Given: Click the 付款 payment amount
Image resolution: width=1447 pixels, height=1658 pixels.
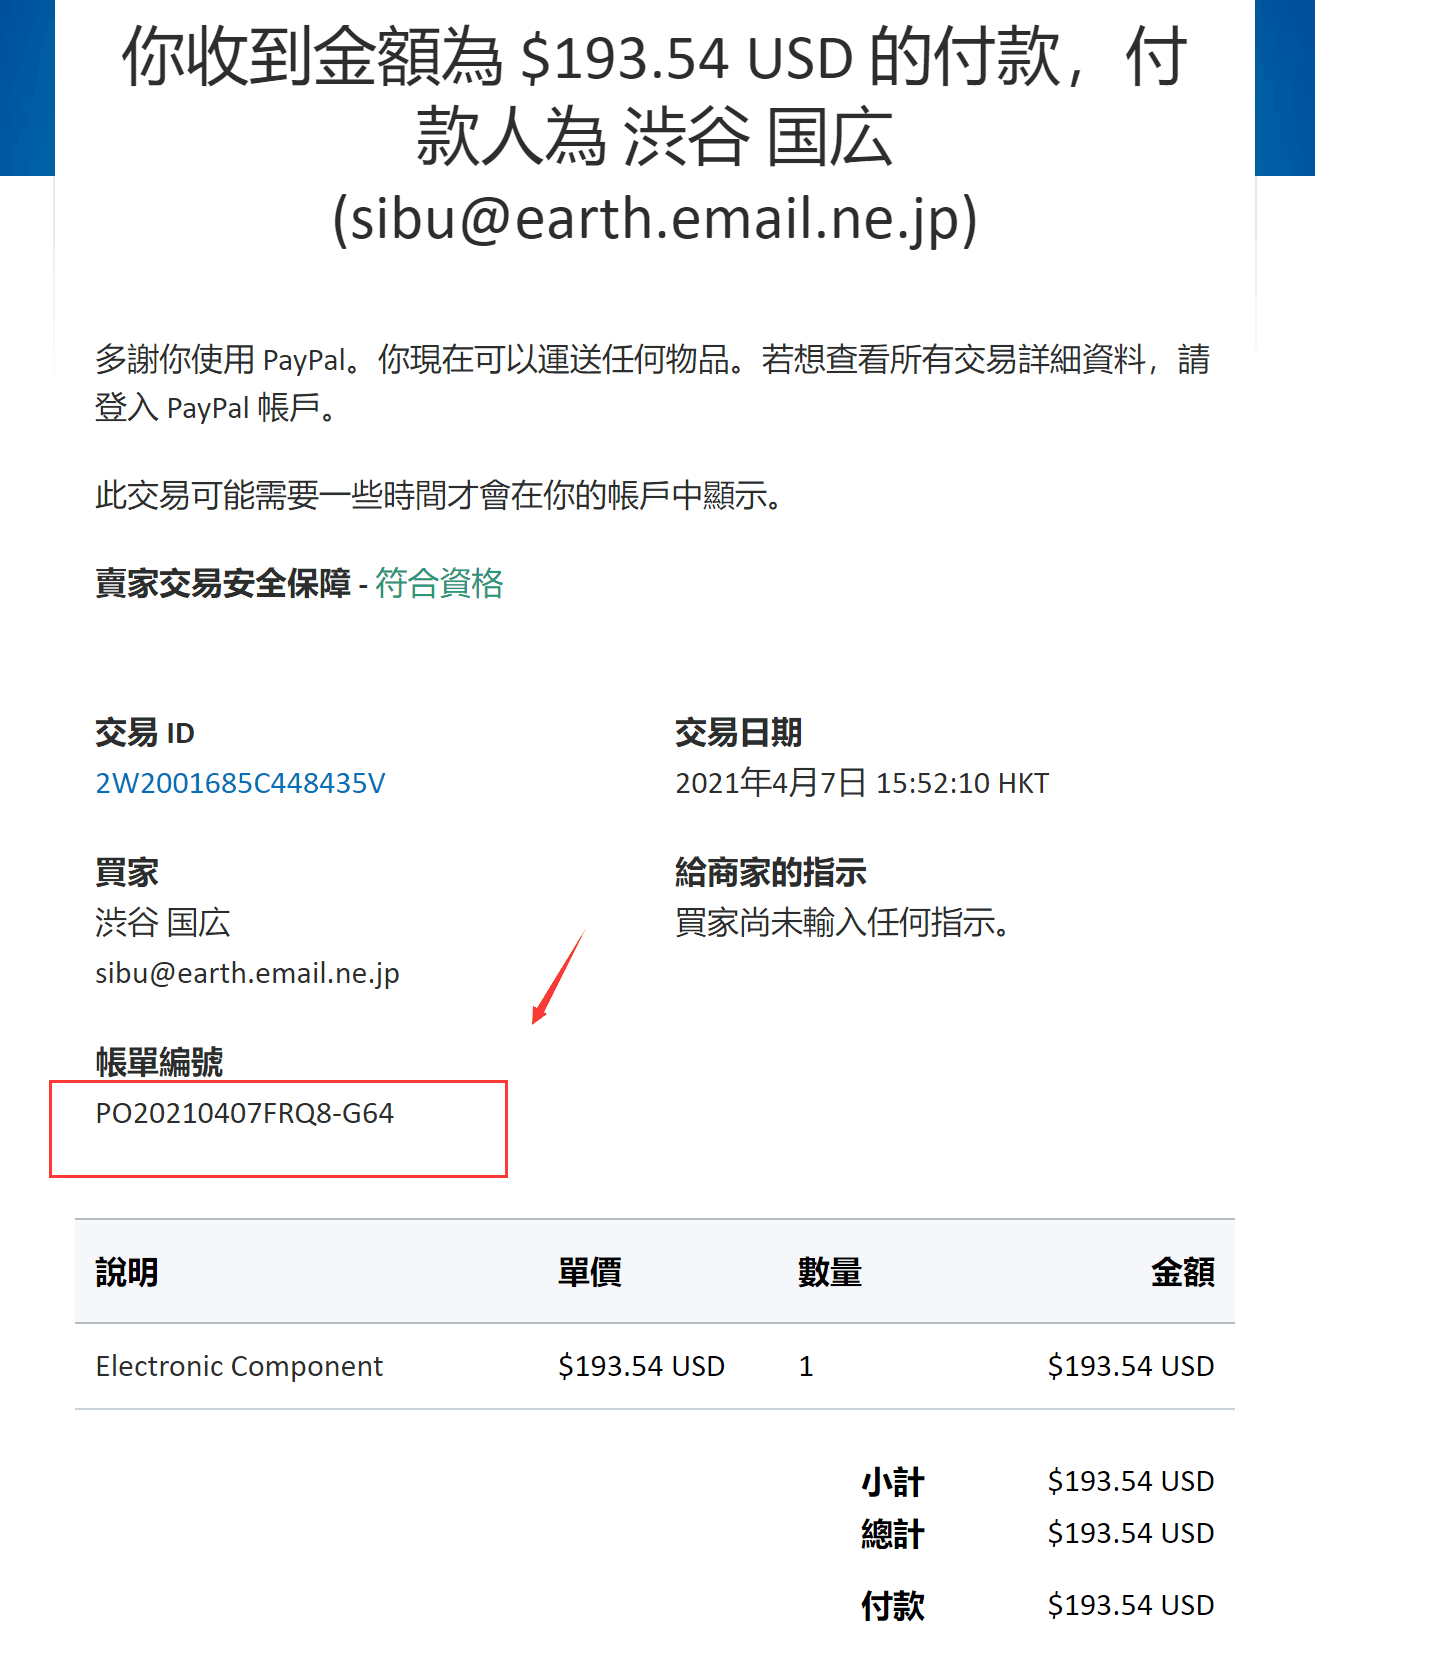Looking at the screenshot, I should pyautogui.click(x=1130, y=1605).
